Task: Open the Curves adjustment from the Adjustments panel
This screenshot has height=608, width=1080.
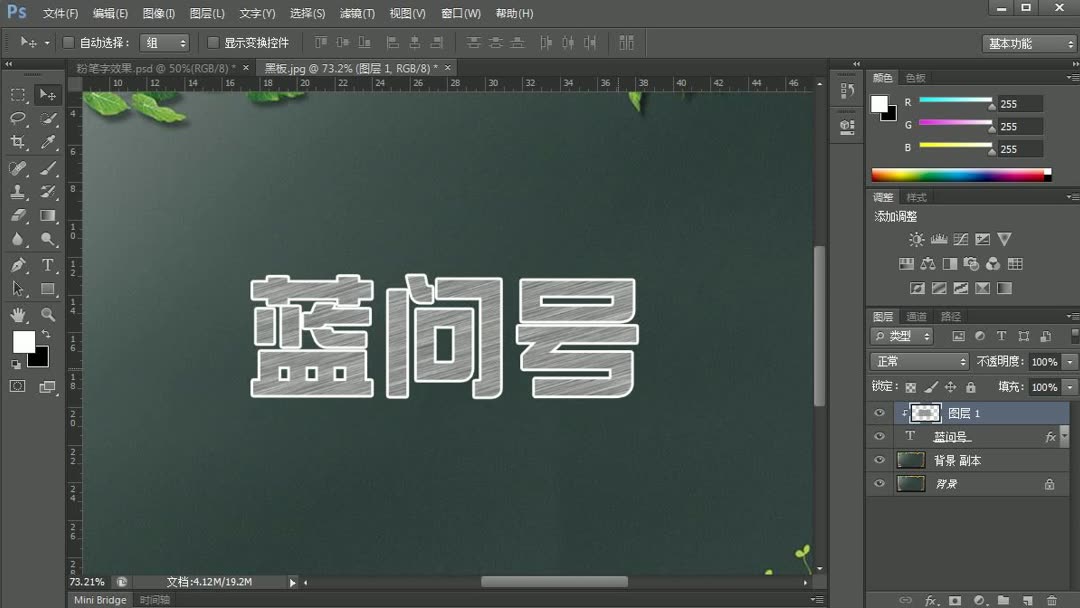Action: pos(961,240)
